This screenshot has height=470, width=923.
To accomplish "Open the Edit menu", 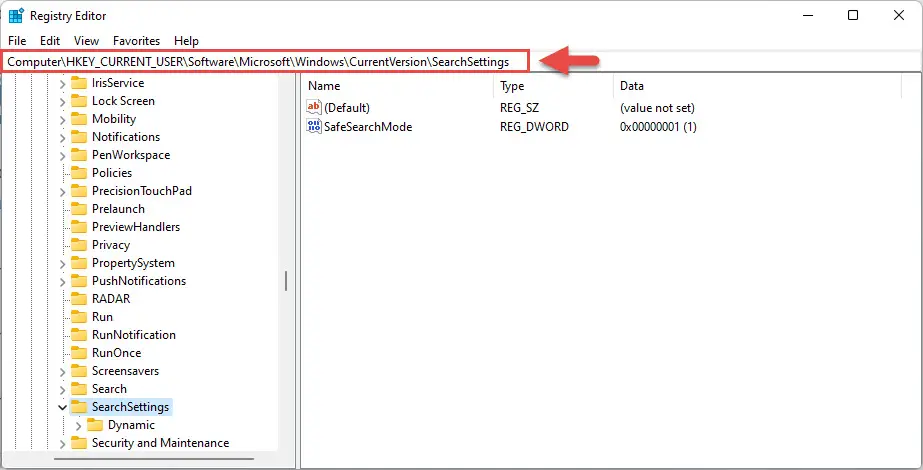I will [x=50, y=41].
